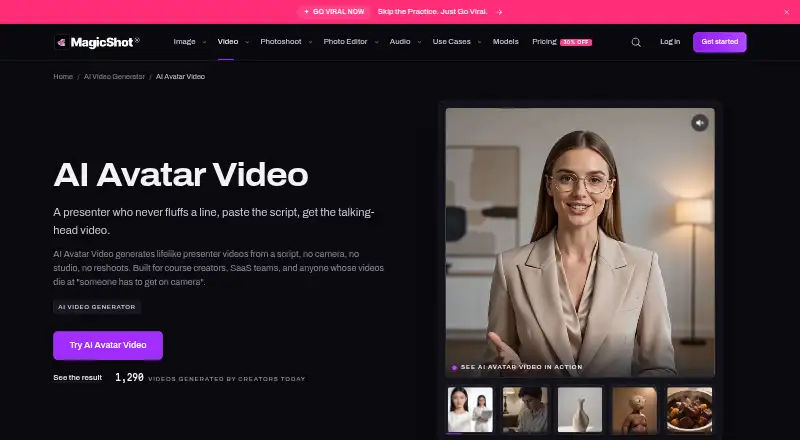The width and height of the screenshot is (800, 440).
Task: Click the 1,290 videos counter
Action: pos(210,378)
